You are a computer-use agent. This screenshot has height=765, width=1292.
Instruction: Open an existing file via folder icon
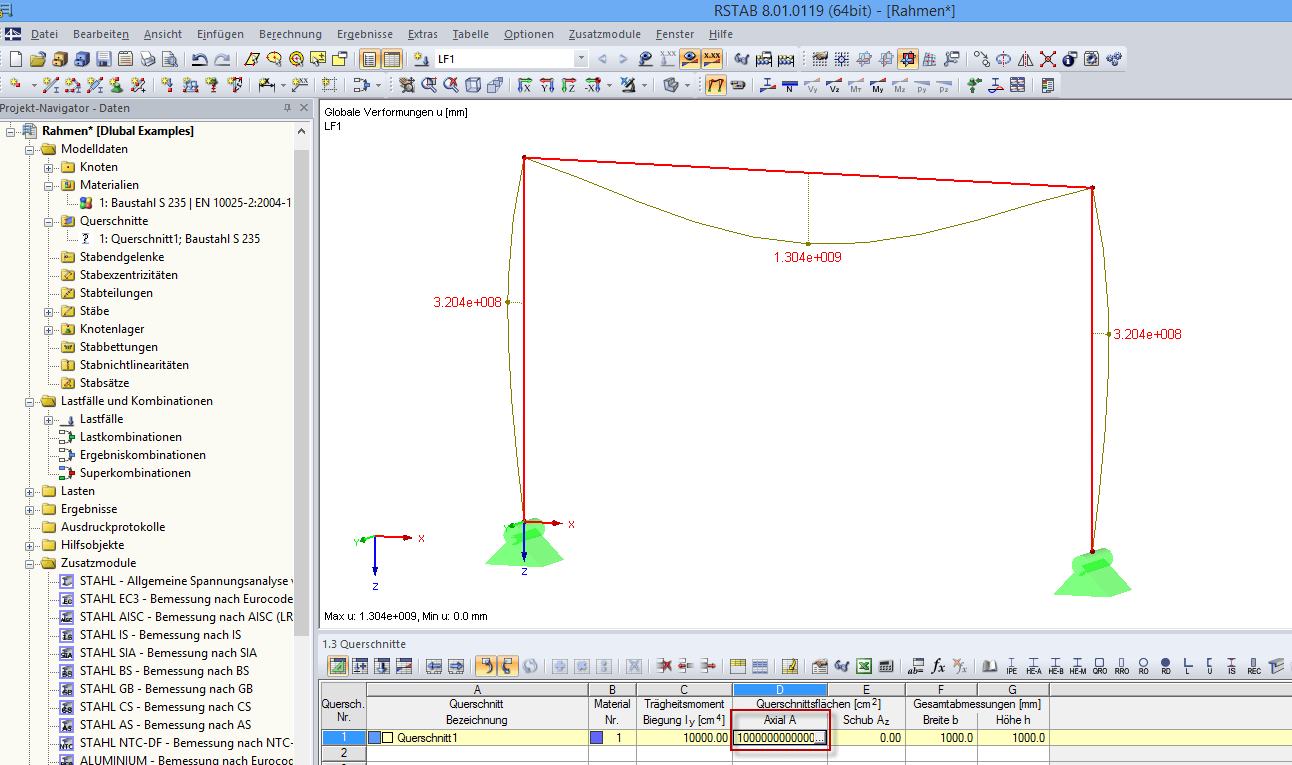37,59
